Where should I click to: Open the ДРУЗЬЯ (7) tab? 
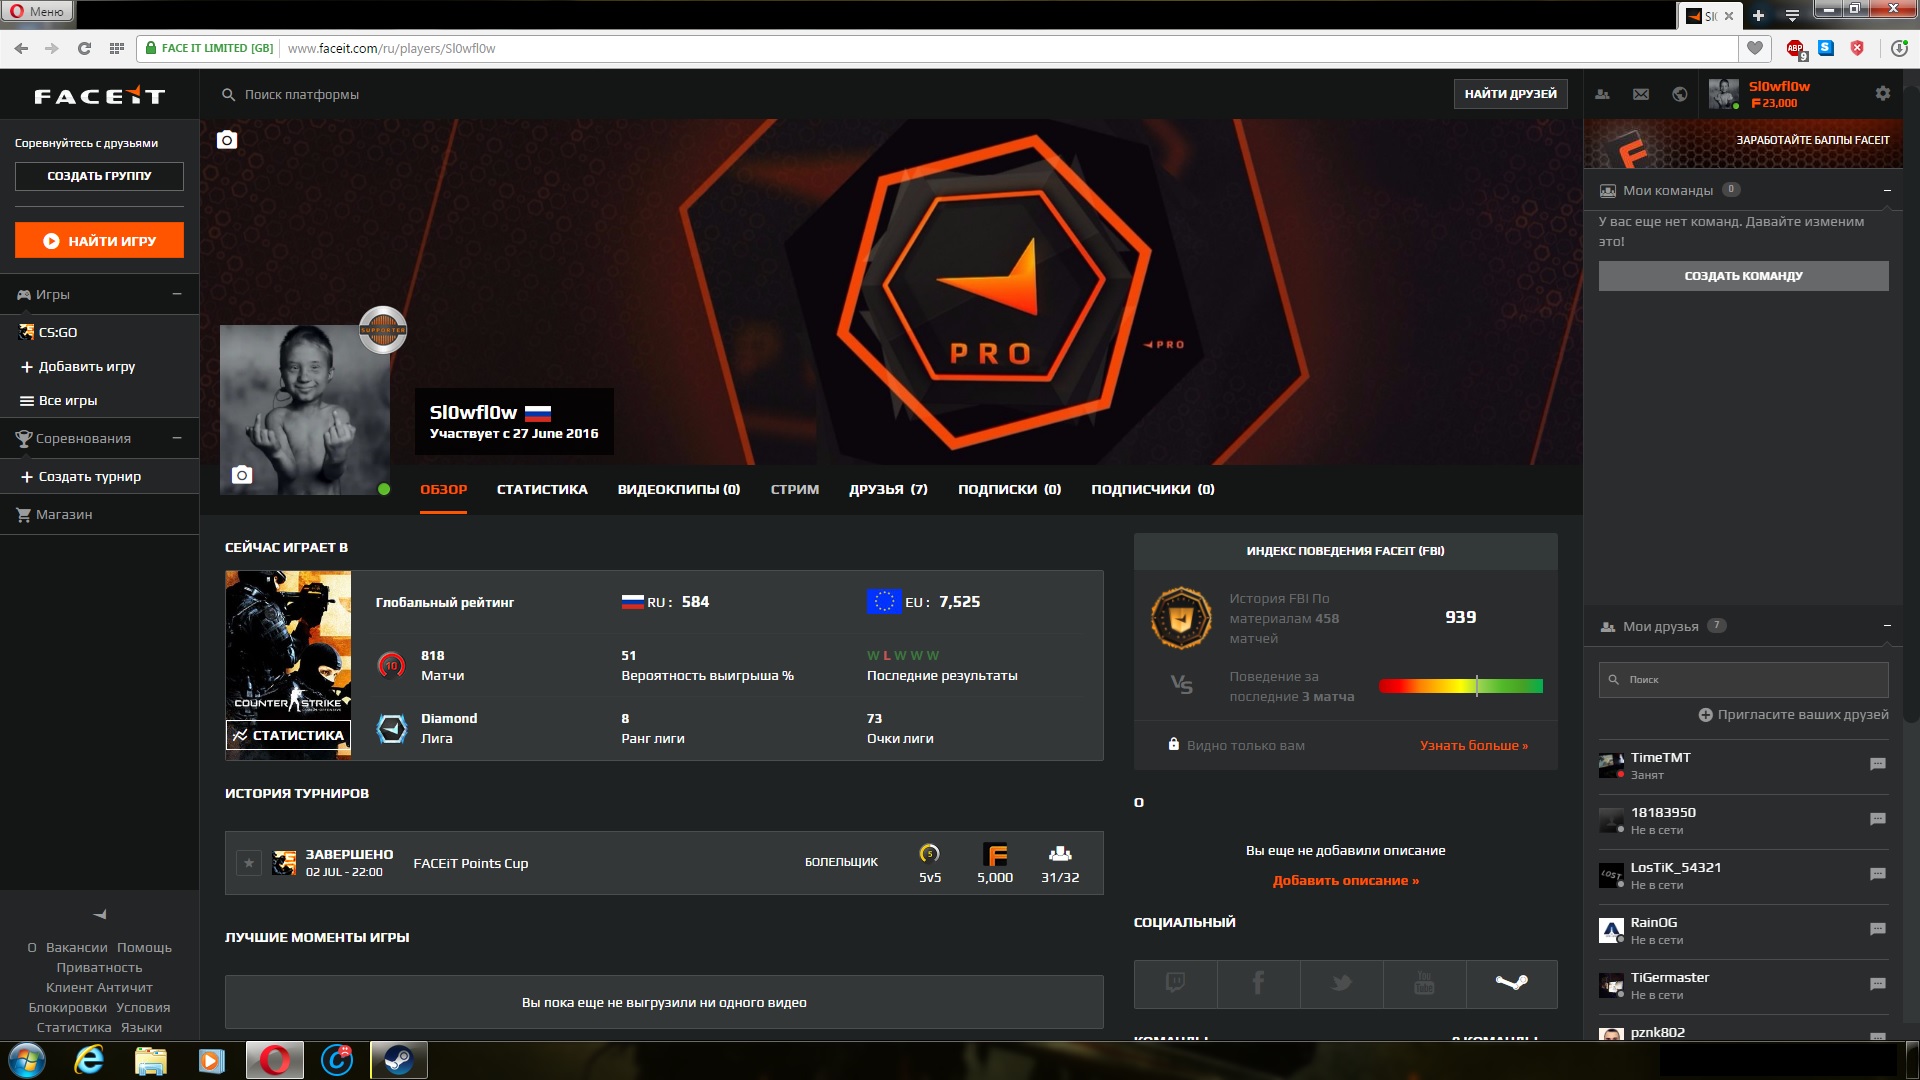click(888, 489)
